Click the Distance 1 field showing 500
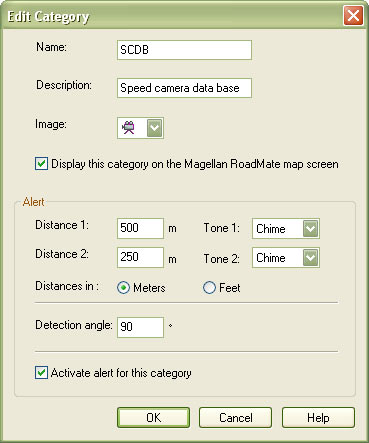 pos(140,228)
